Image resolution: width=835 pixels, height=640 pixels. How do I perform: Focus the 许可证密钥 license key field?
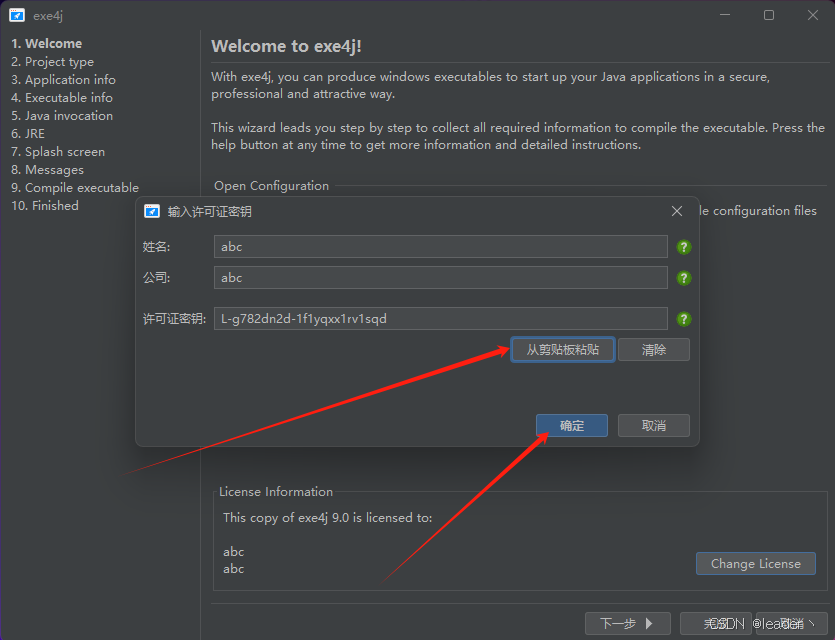coord(441,318)
